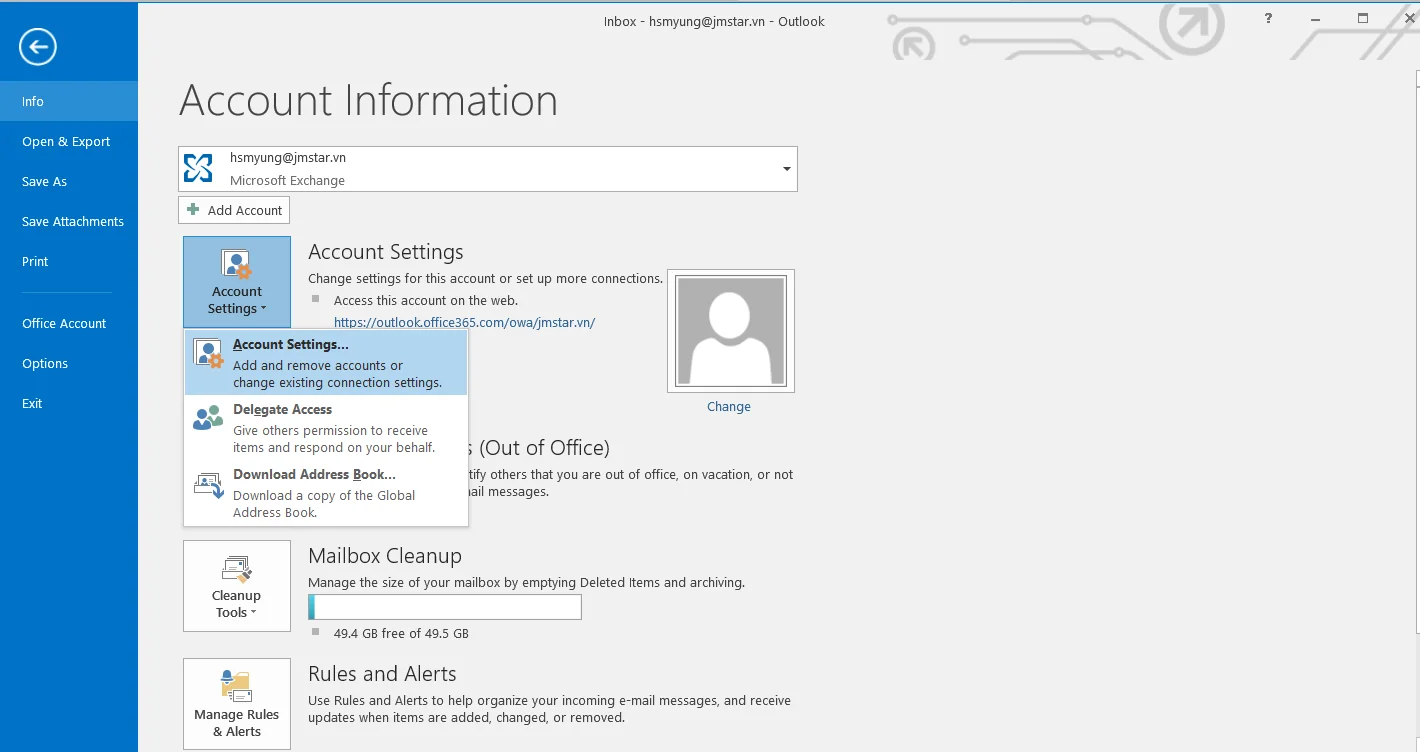1420x752 pixels.
Task: Click the Download Address Book icon
Action: [208, 485]
